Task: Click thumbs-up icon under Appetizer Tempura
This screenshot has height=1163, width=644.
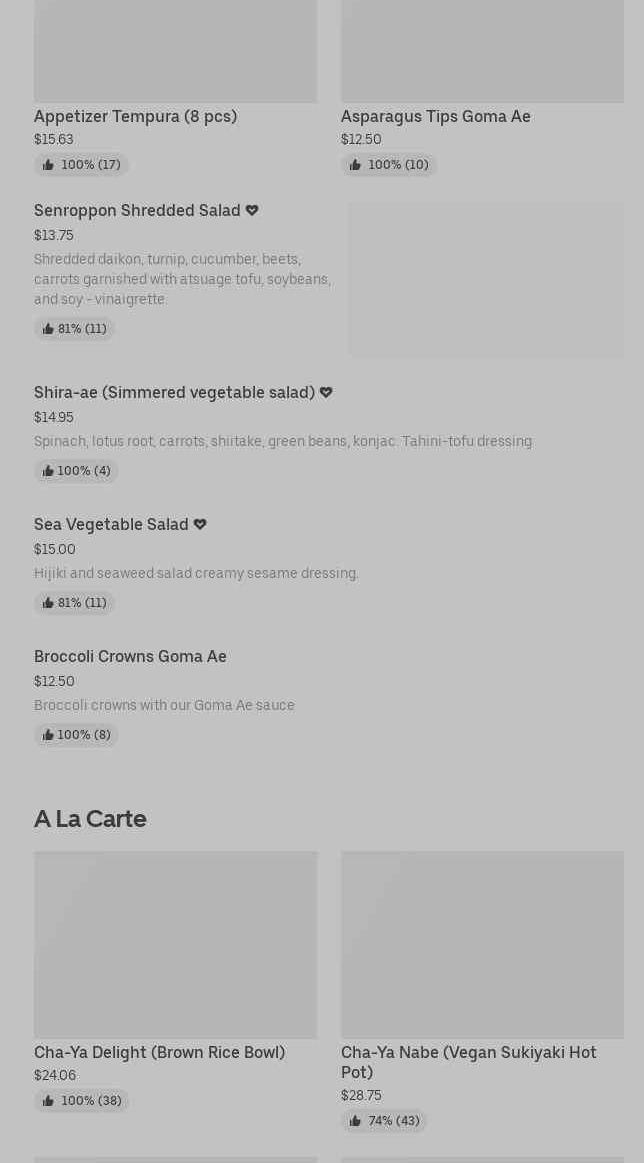Action: [48, 165]
